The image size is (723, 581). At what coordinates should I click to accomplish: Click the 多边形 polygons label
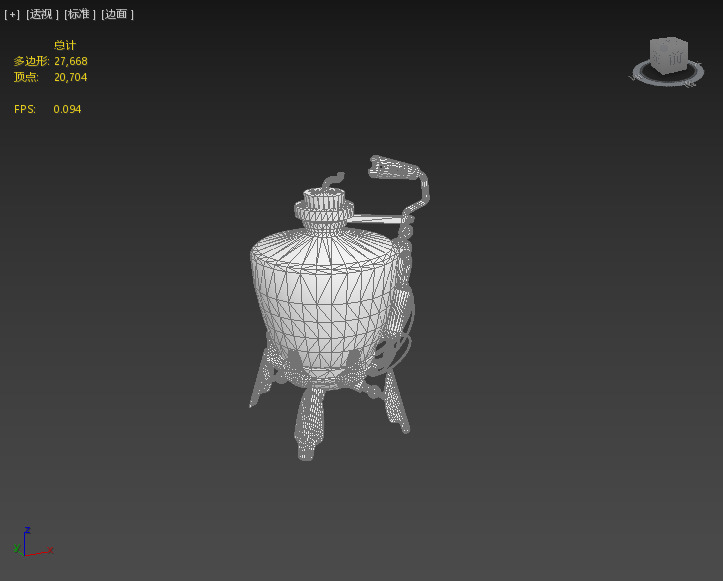tap(31, 61)
